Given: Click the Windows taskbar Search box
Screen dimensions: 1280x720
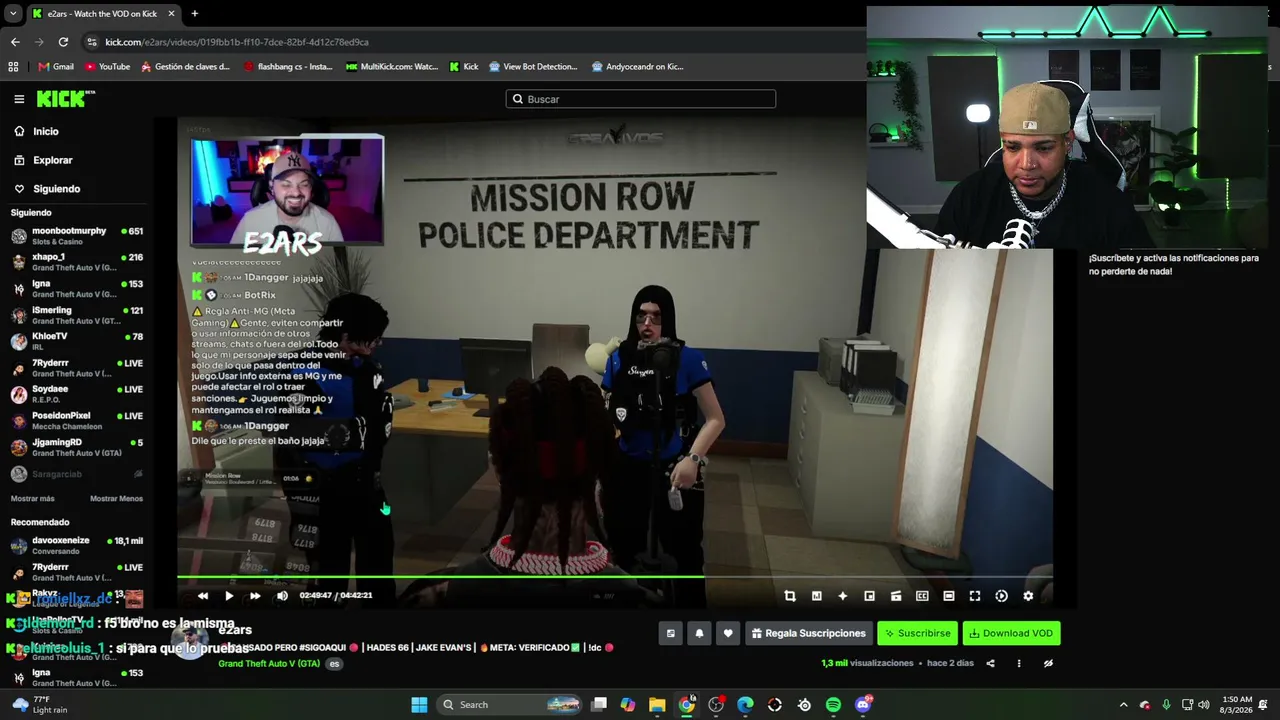Looking at the screenshot, I should pos(510,705).
